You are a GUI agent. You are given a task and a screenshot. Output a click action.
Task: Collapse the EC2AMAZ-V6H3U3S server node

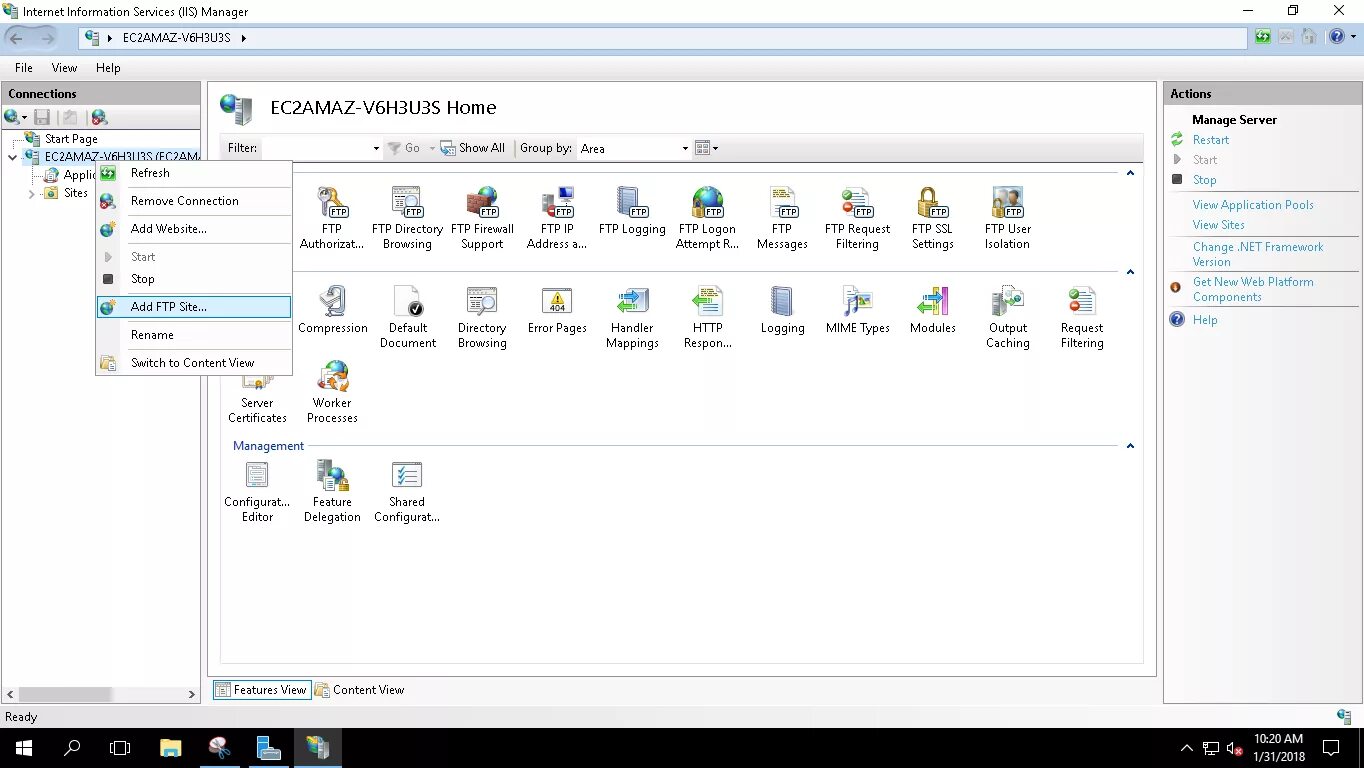(13, 157)
